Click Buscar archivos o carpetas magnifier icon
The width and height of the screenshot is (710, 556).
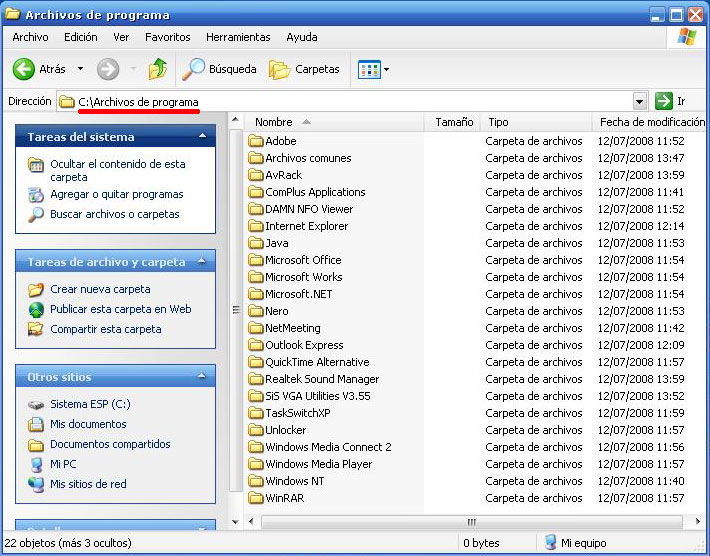tap(36, 215)
